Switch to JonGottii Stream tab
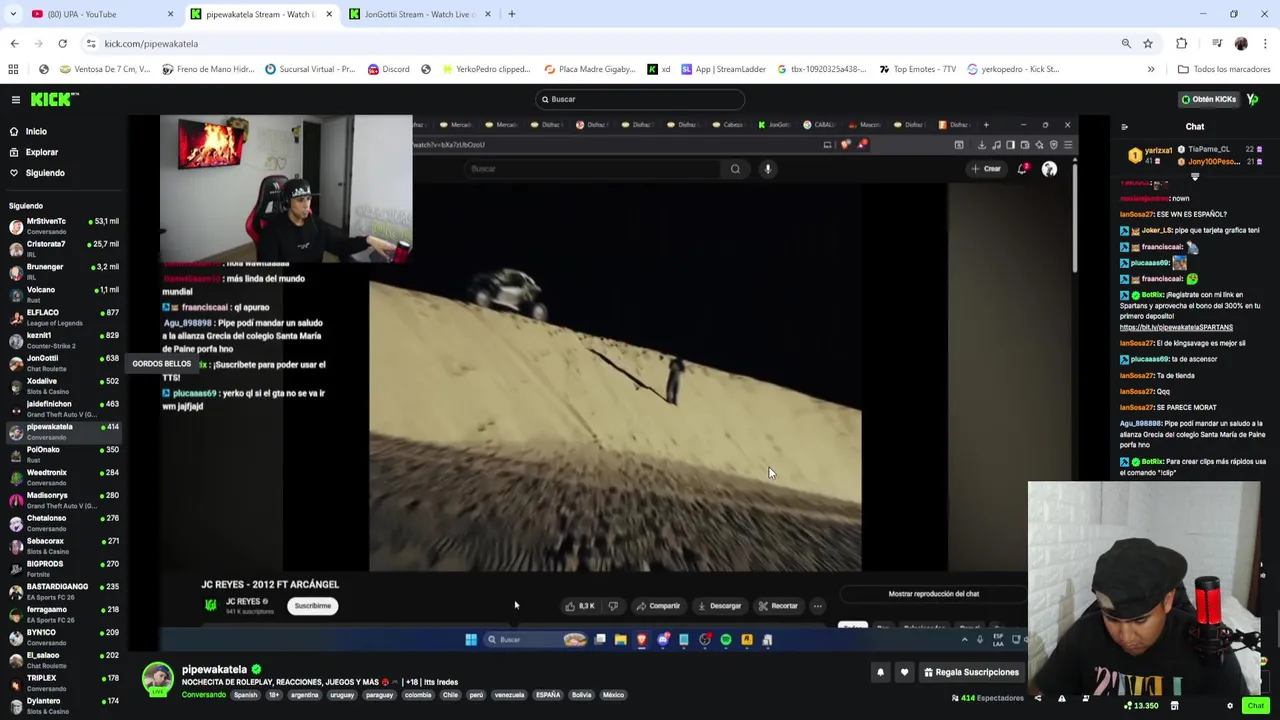This screenshot has width=1280, height=720. coord(418,14)
